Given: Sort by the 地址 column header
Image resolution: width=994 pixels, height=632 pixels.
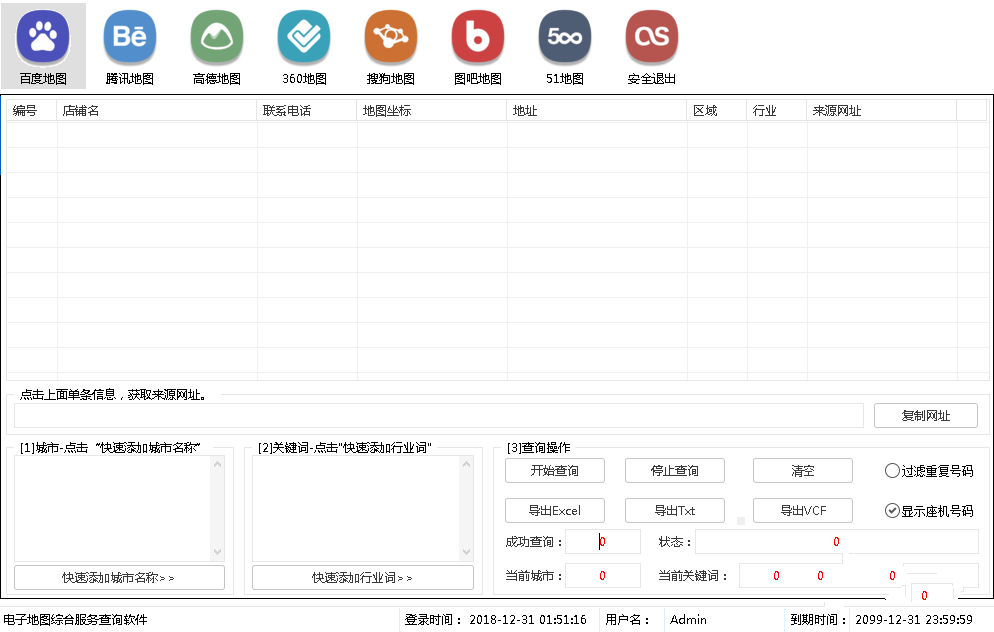Looking at the screenshot, I should [x=597, y=110].
